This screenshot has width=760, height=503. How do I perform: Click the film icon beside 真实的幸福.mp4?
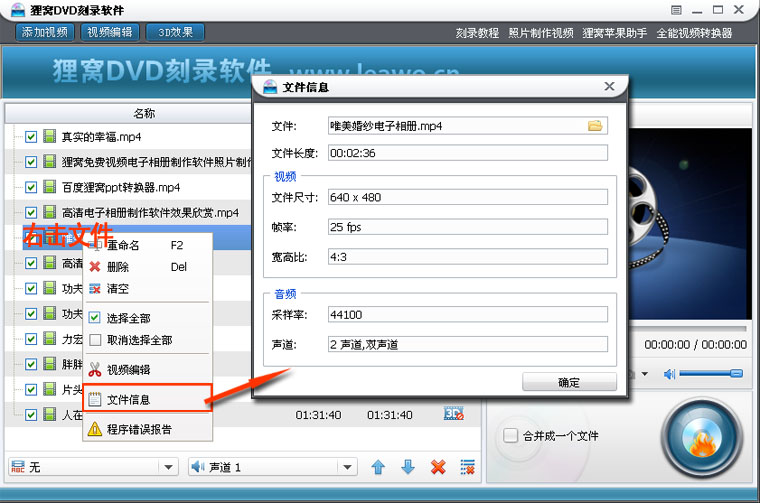tap(49, 136)
